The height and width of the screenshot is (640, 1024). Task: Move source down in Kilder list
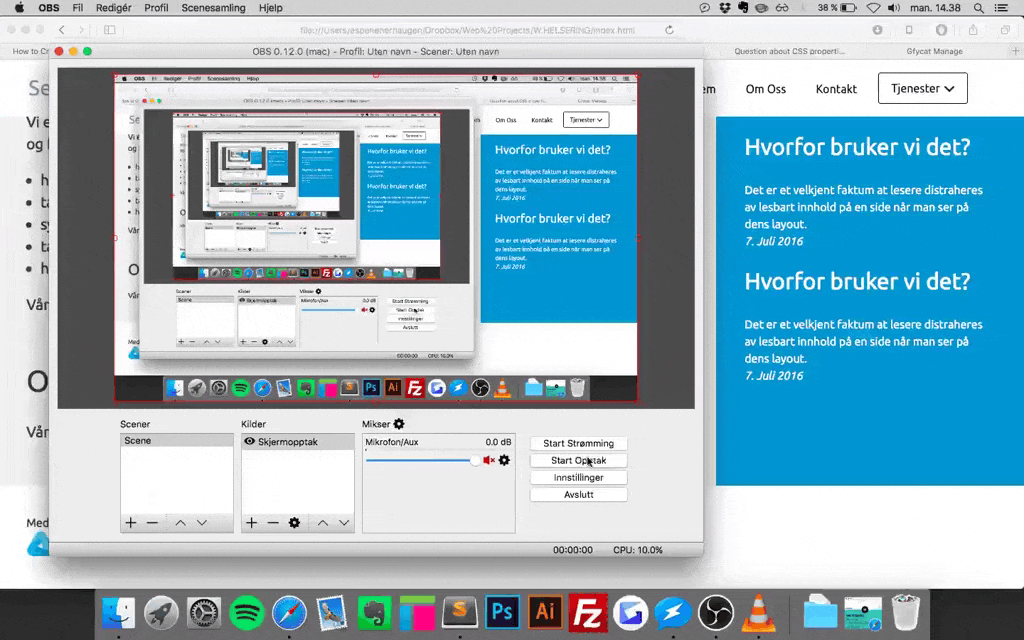(343, 523)
